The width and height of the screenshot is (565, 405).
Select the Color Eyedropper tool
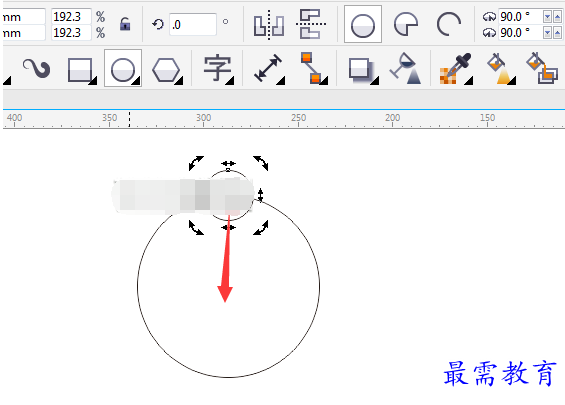[x=455, y=68]
